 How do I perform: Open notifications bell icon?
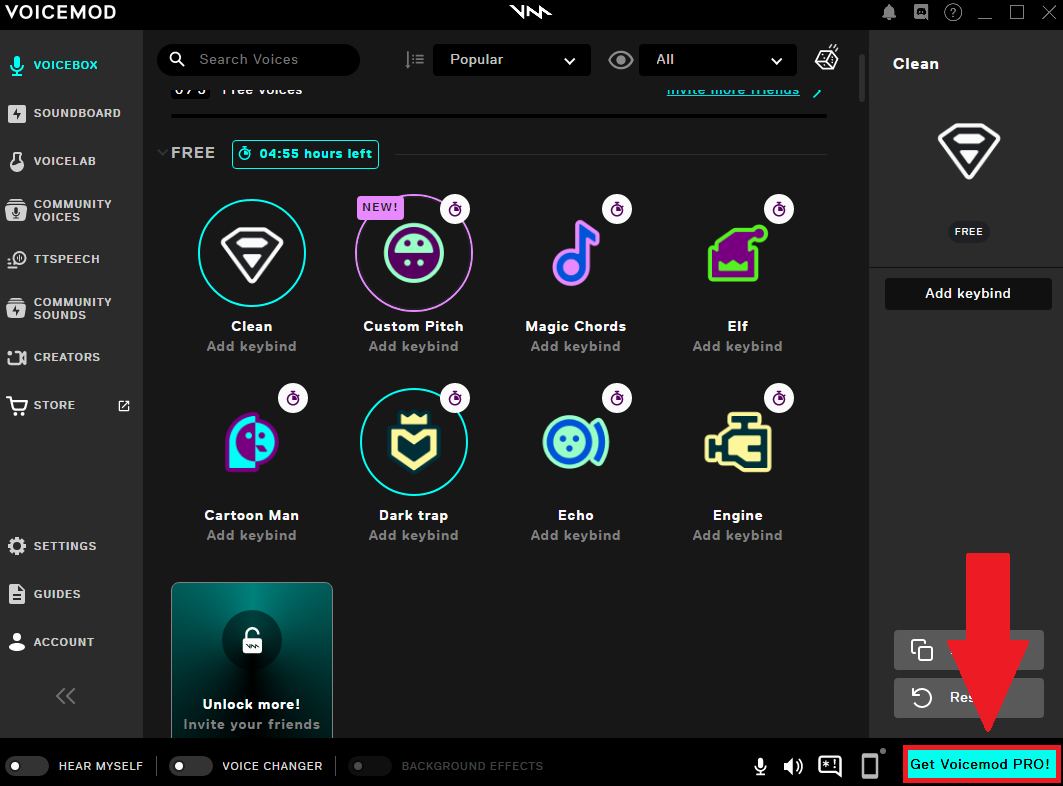889,12
